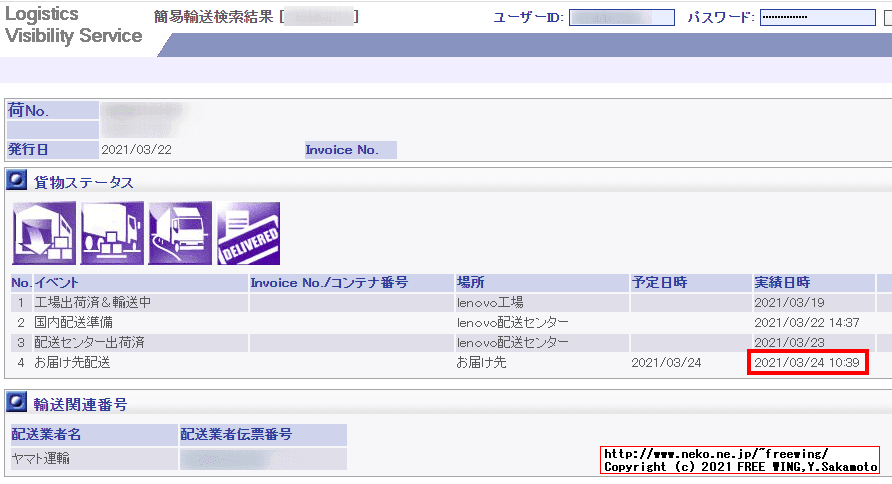Click the 輸送関連番号 section header icon
Screen dimensions: 892x484
point(17,403)
